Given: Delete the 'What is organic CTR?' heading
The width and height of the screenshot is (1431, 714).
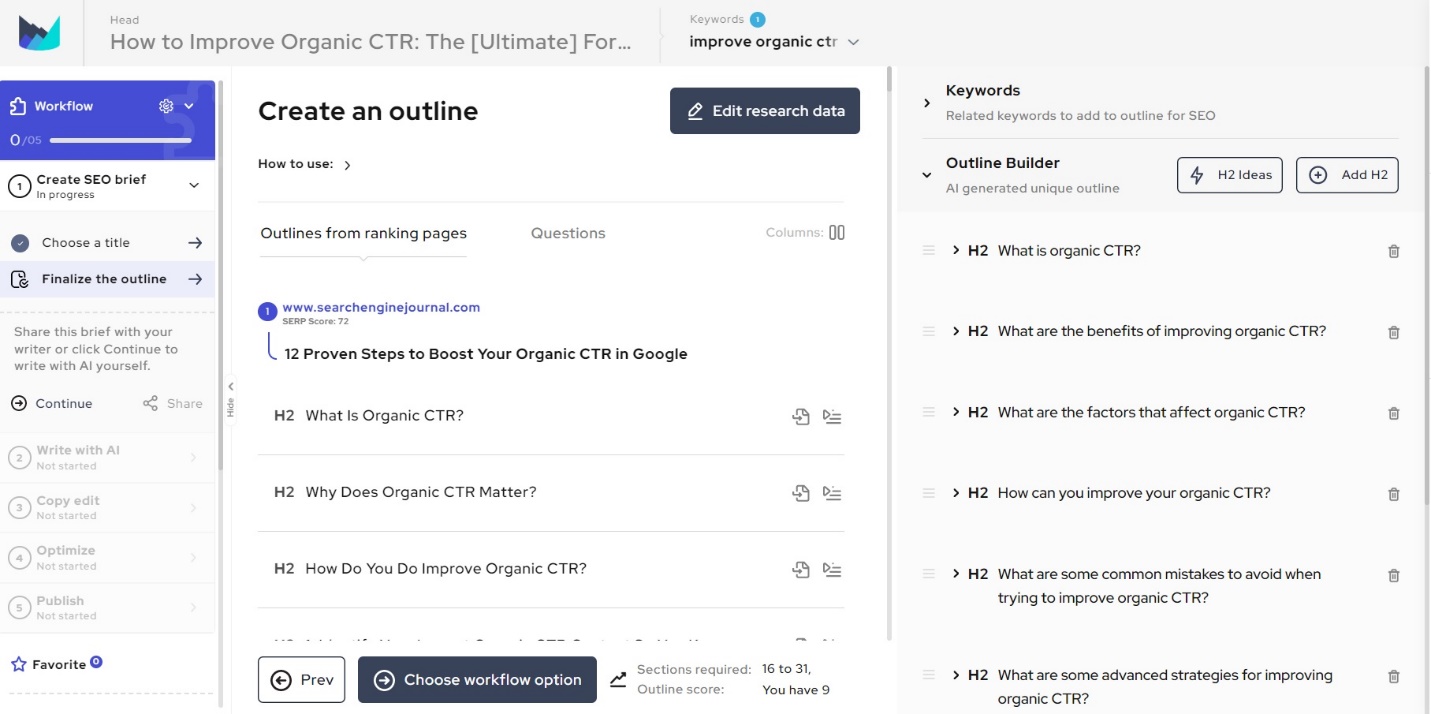Looking at the screenshot, I should pos(1394,252).
